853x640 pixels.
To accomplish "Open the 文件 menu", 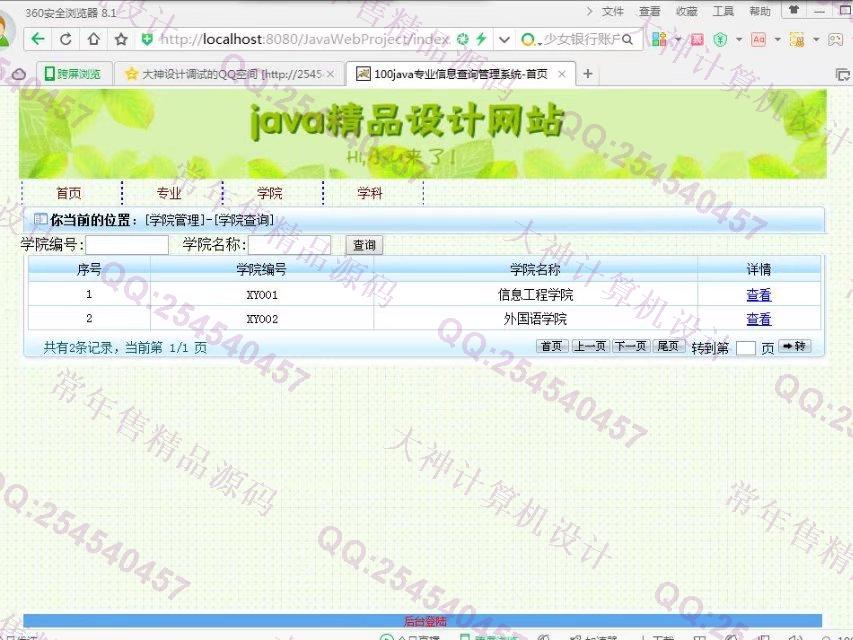I will (x=612, y=11).
